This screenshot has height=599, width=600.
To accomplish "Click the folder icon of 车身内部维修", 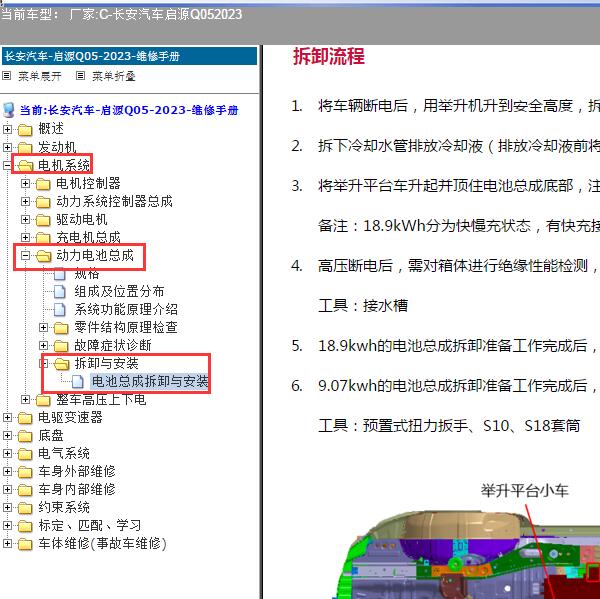I will [25, 490].
